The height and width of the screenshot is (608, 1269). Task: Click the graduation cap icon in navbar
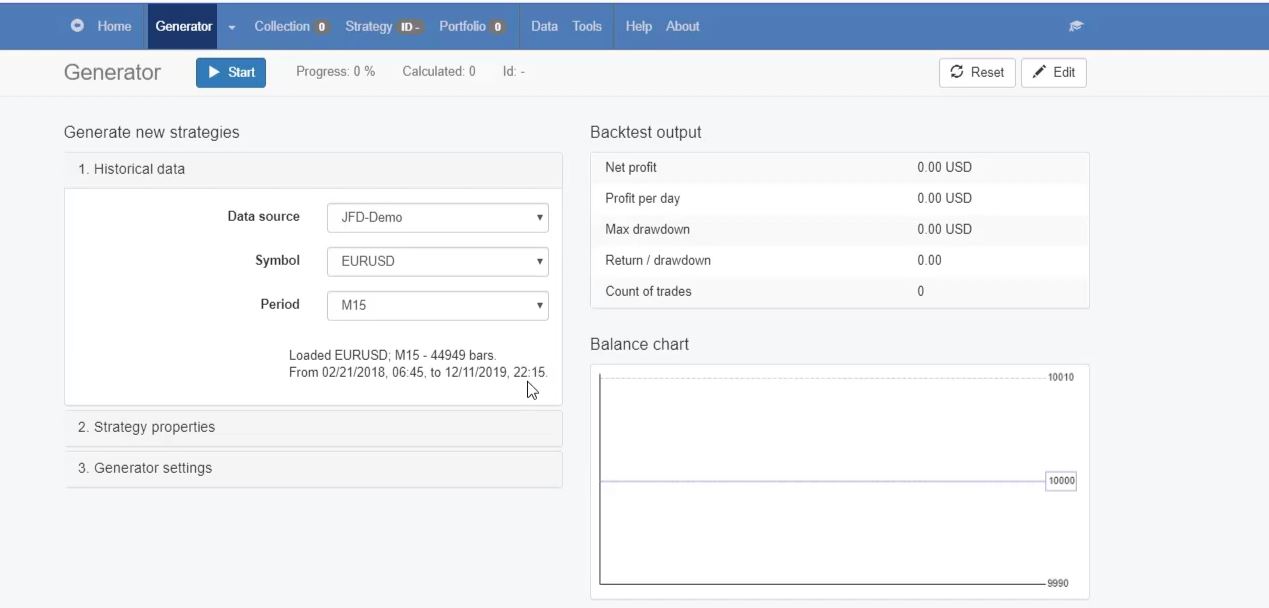pos(1076,27)
